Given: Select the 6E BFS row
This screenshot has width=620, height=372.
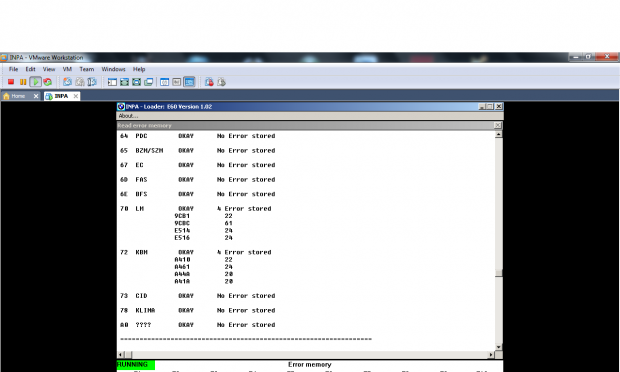Looking at the screenshot, I should (198, 194).
